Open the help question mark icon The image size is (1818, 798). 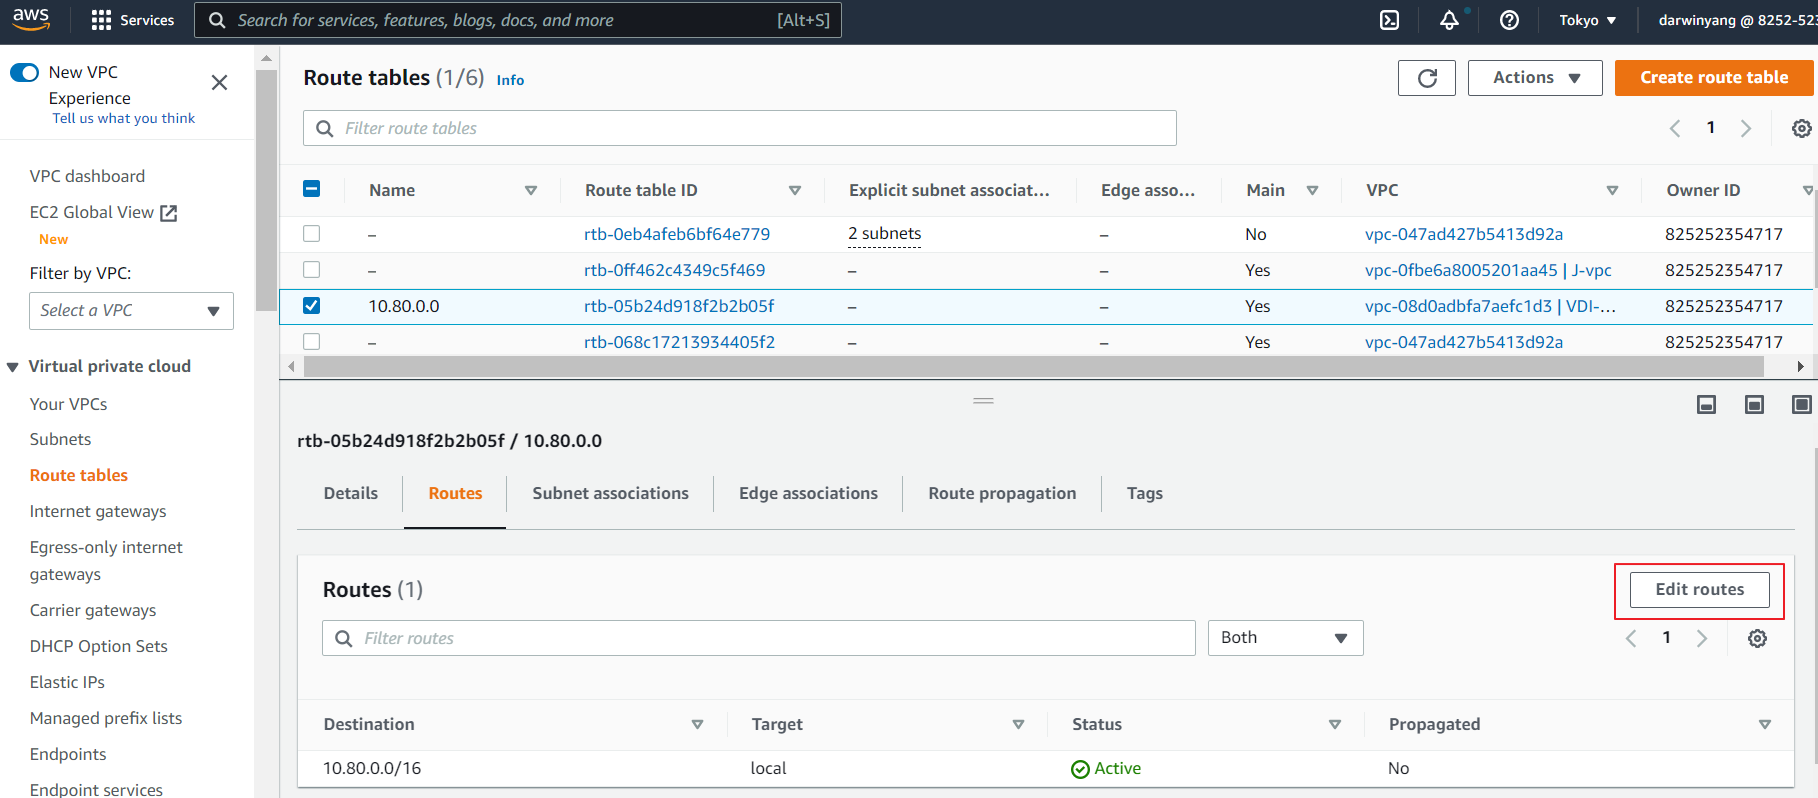[1510, 20]
